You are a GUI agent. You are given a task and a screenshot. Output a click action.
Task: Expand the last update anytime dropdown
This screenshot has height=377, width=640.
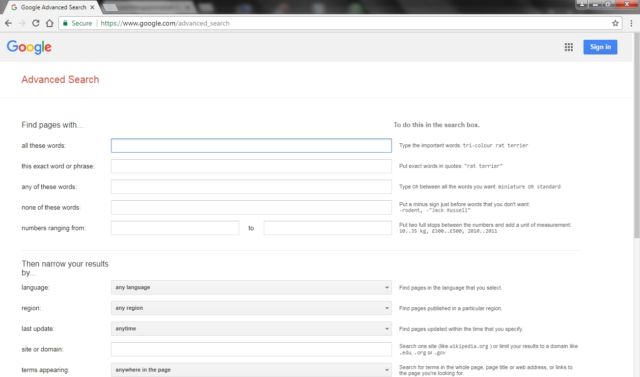(251, 328)
